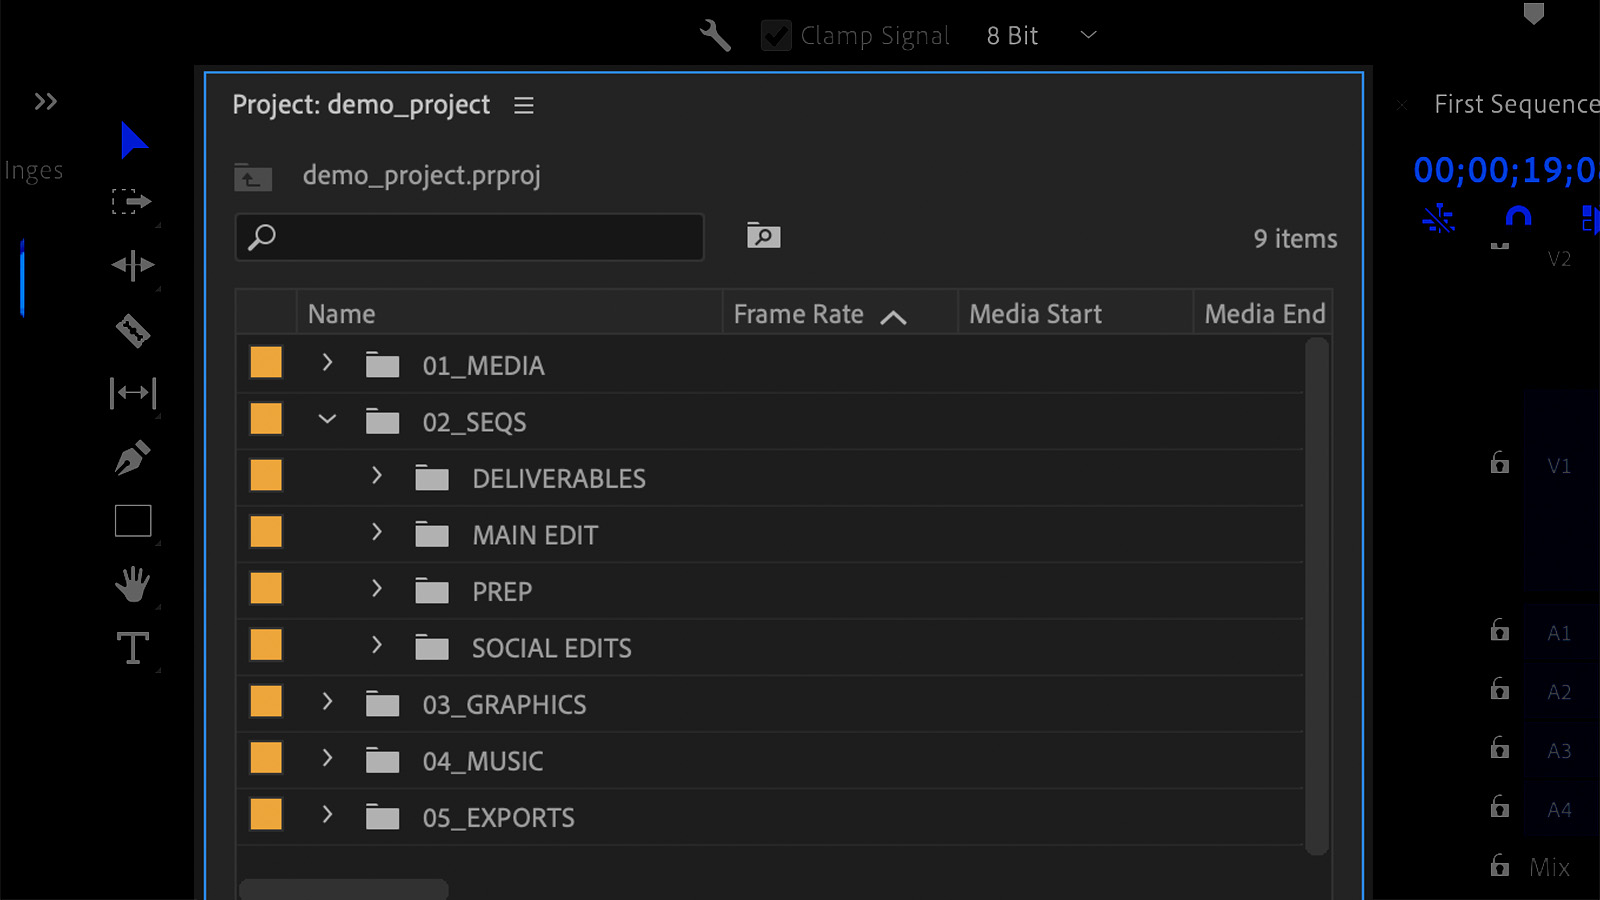Click the blue sequence timecode
This screenshot has height=900, width=1600.
(x=1506, y=170)
